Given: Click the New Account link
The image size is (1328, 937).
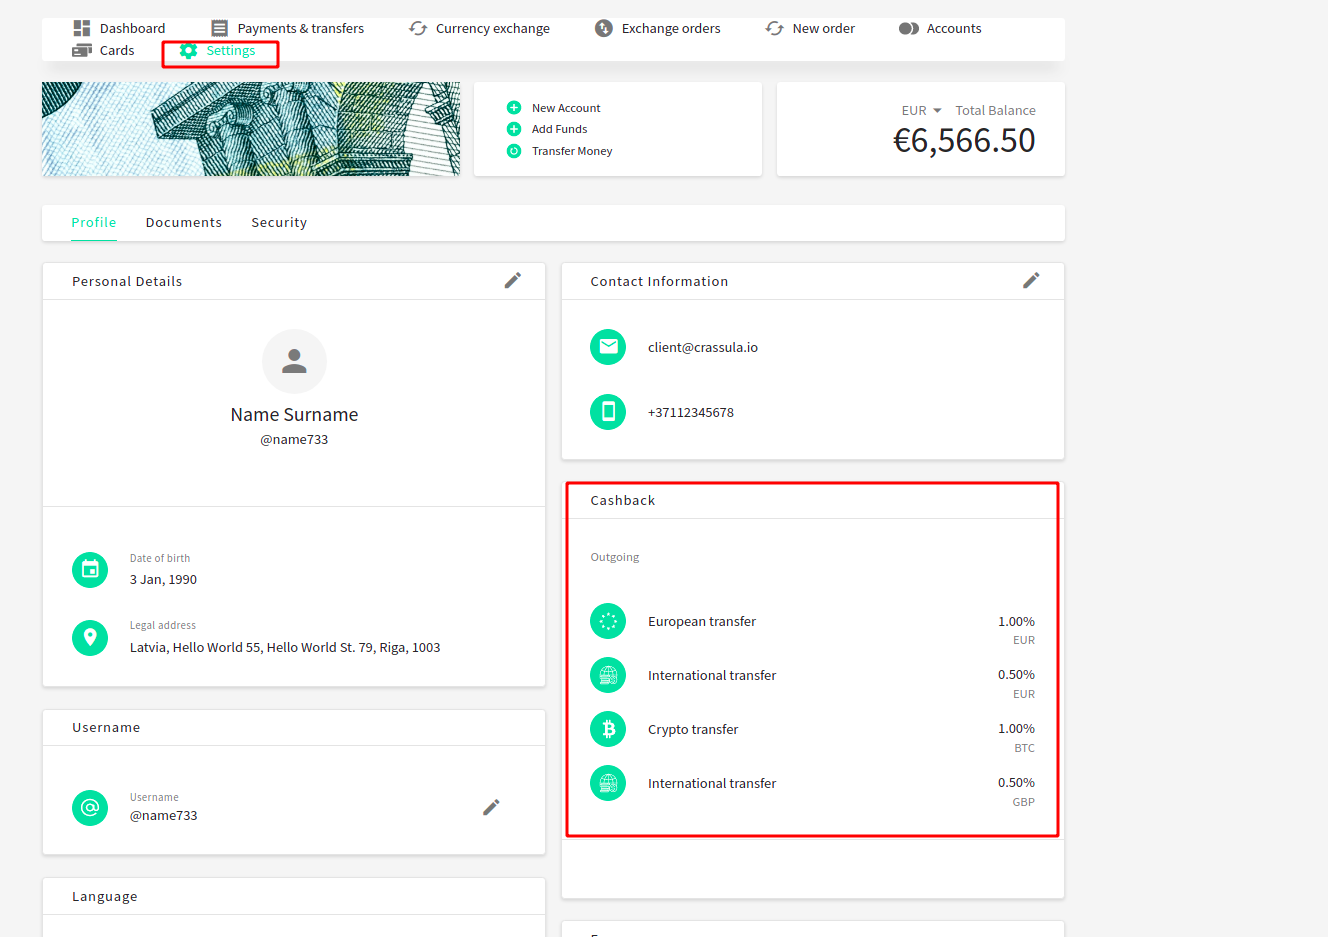Looking at the screenshot, I should [565, 108].
